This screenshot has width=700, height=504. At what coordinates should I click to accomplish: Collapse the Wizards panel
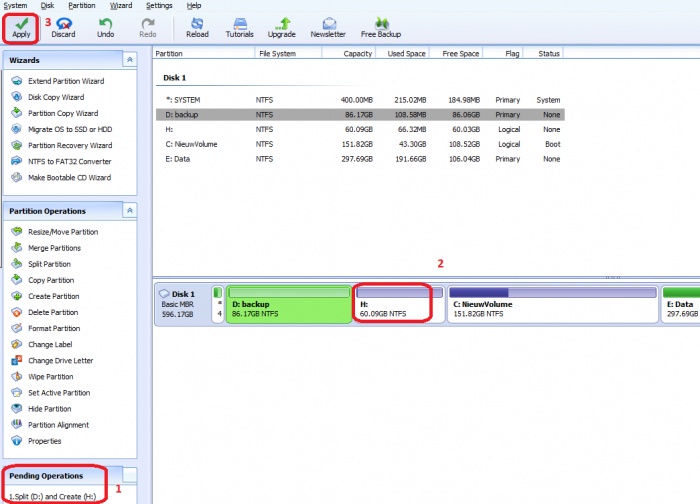[129, 60]
